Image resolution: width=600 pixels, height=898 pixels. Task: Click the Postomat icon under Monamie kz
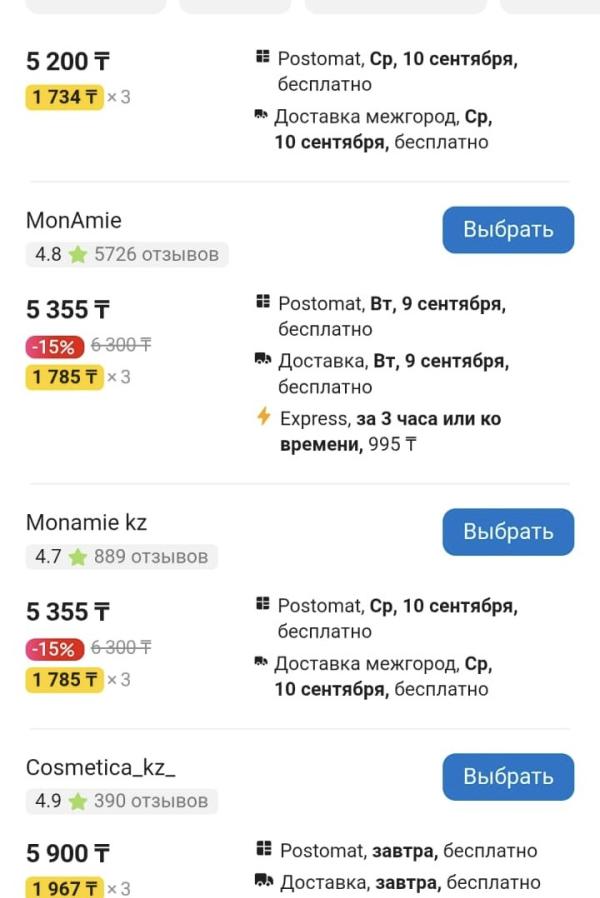click(262, 603)
